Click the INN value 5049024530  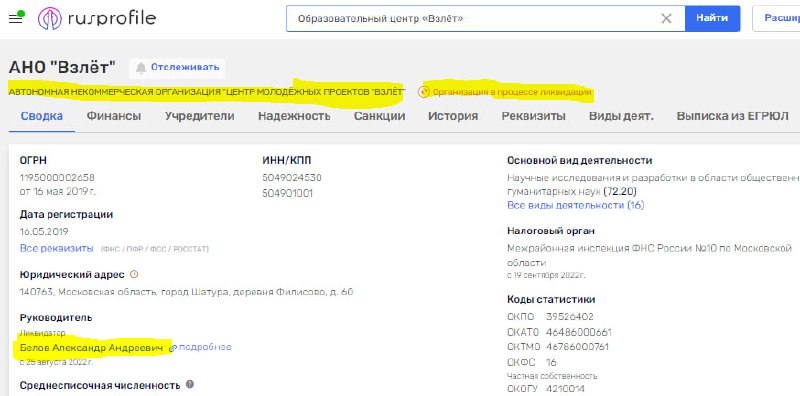click(x=292, y=178)
